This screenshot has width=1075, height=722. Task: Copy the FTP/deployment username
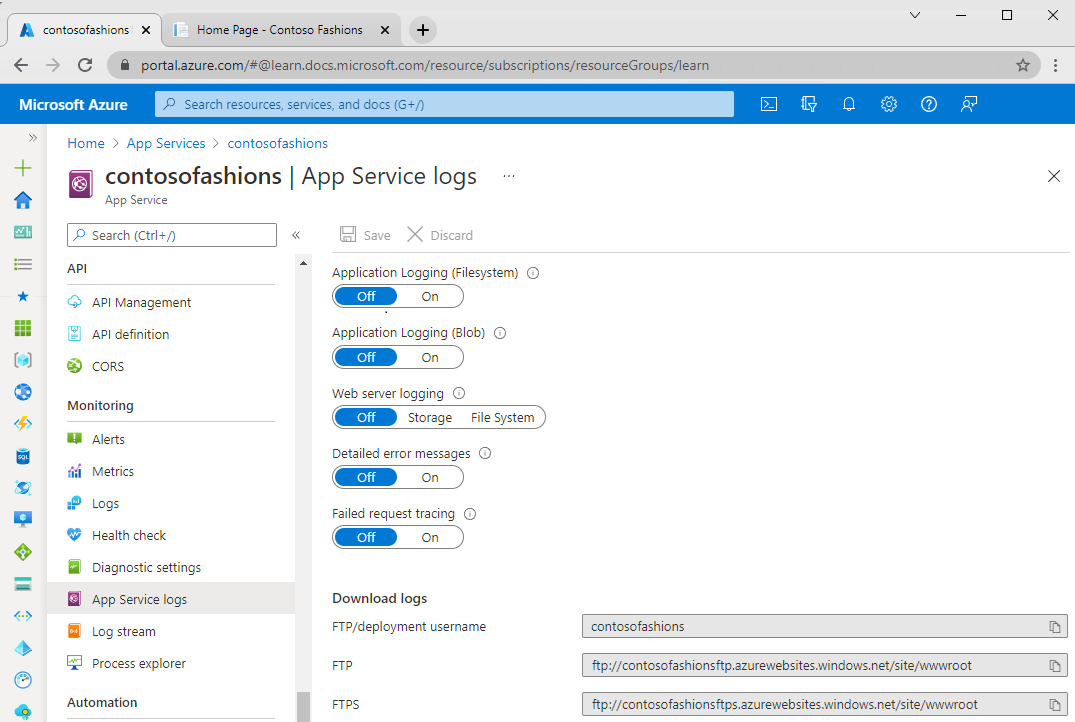pyautogui.click(x=1055, y=627)
